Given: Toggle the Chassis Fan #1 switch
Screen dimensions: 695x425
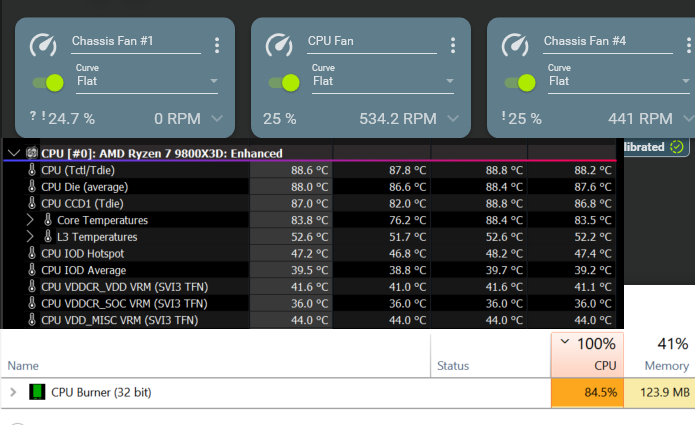Looking at the screenshot, I should [48, 82].
